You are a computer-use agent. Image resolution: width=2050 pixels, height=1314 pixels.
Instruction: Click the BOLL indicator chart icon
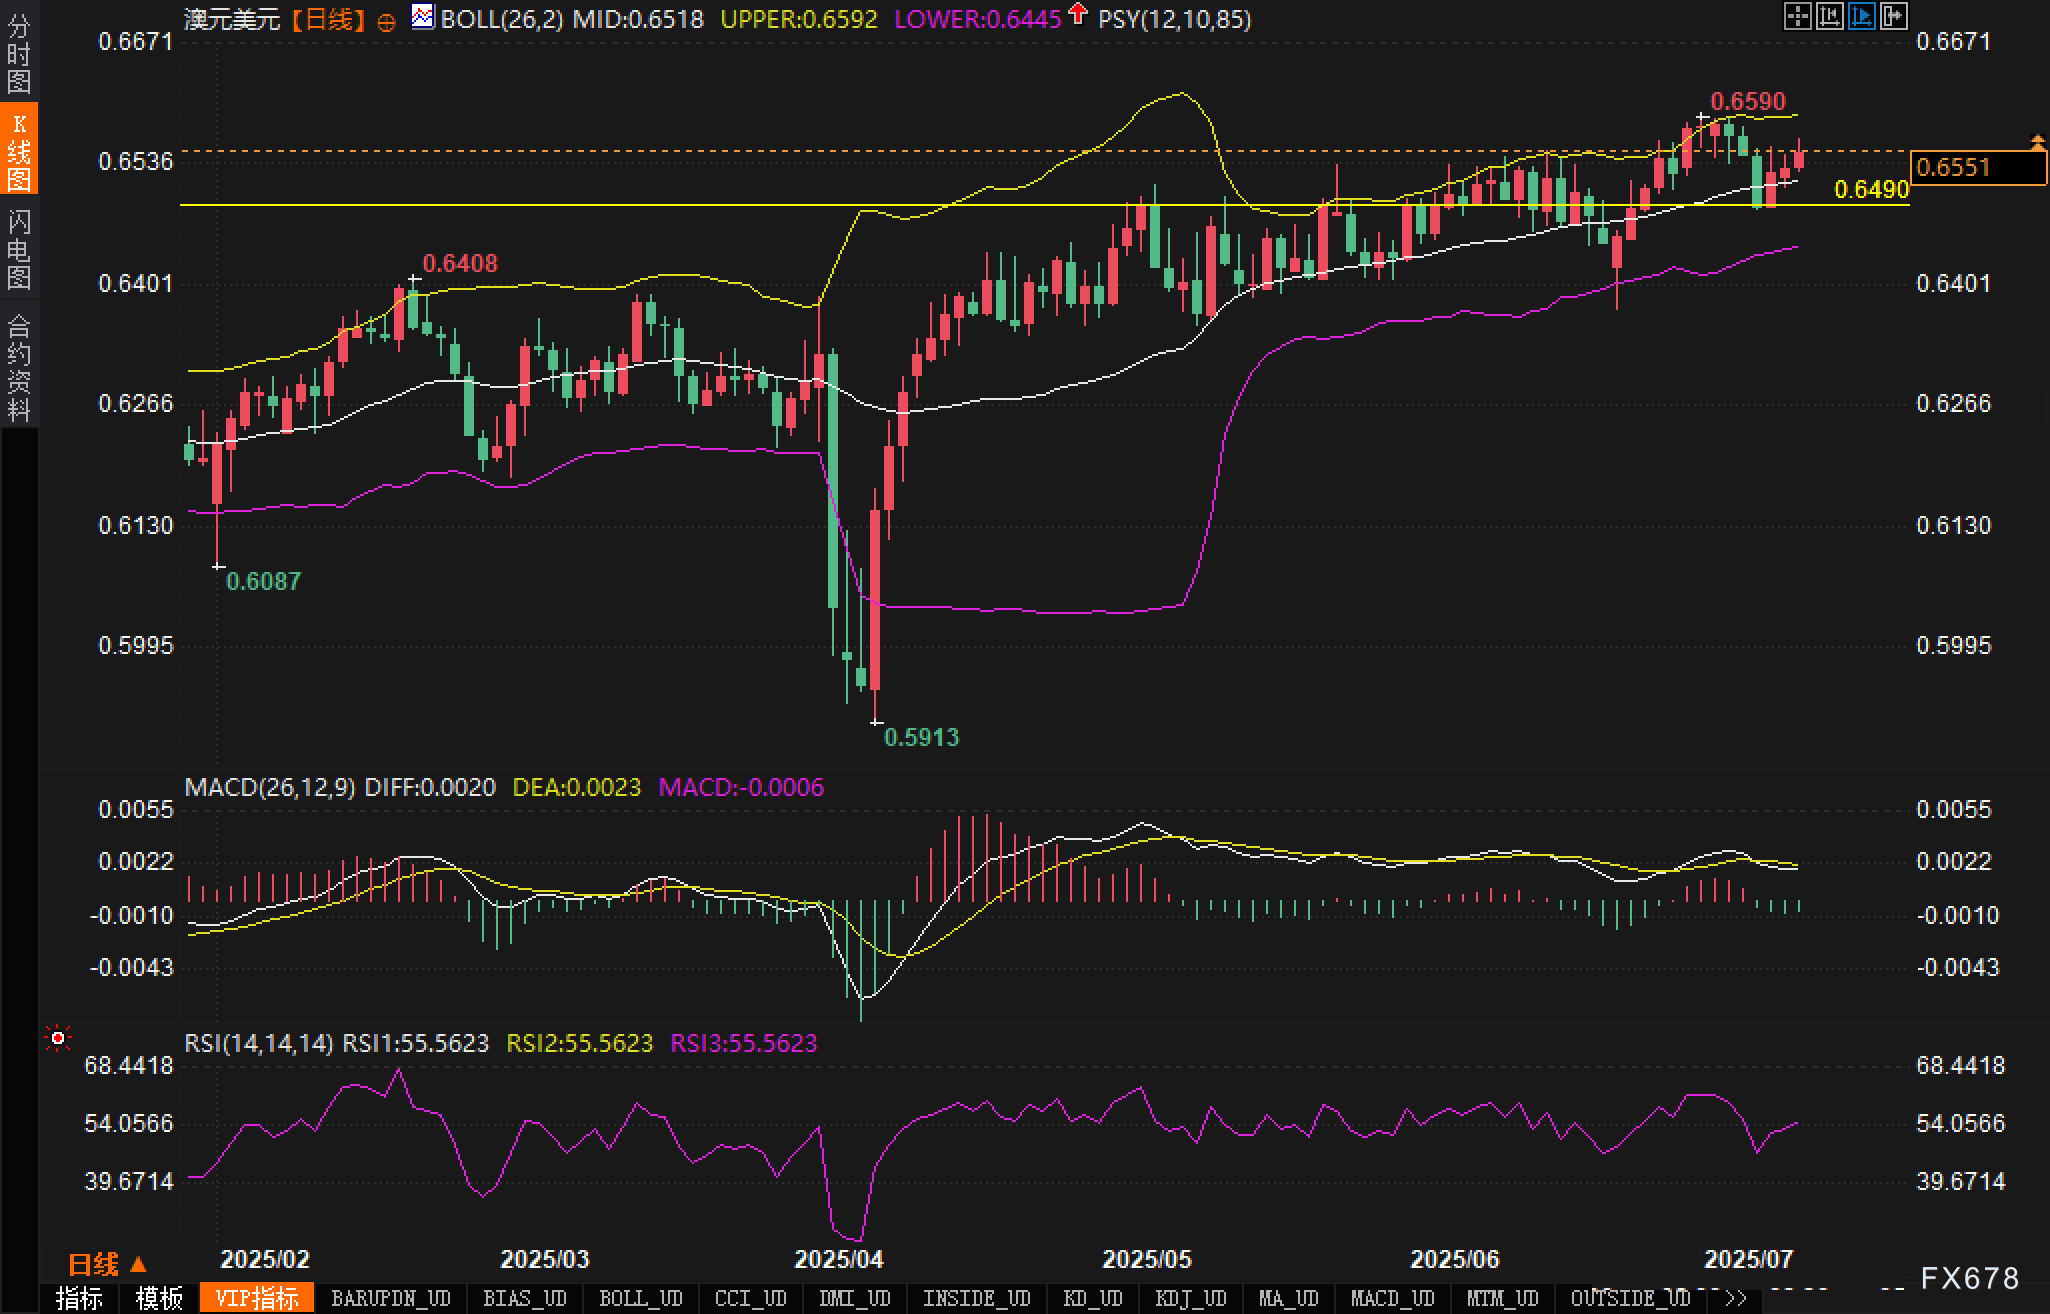pyautogui.click(x=423, y=17)
